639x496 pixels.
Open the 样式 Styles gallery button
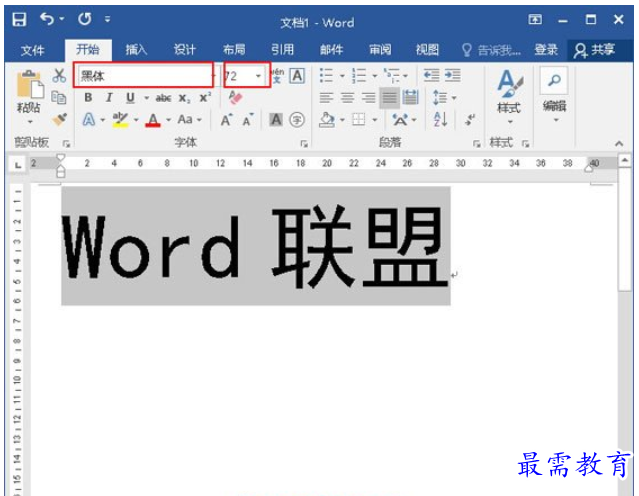coord(509,96)
